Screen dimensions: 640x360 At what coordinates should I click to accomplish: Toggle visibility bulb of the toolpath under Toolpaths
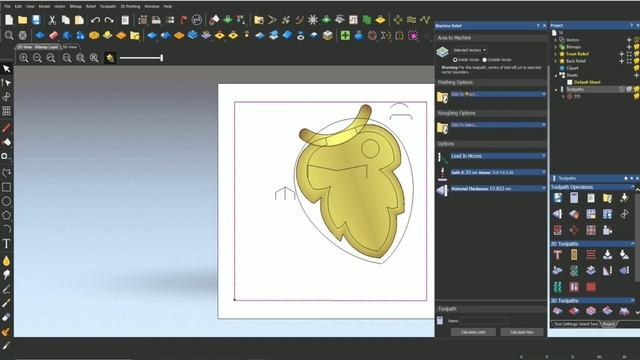637,96
